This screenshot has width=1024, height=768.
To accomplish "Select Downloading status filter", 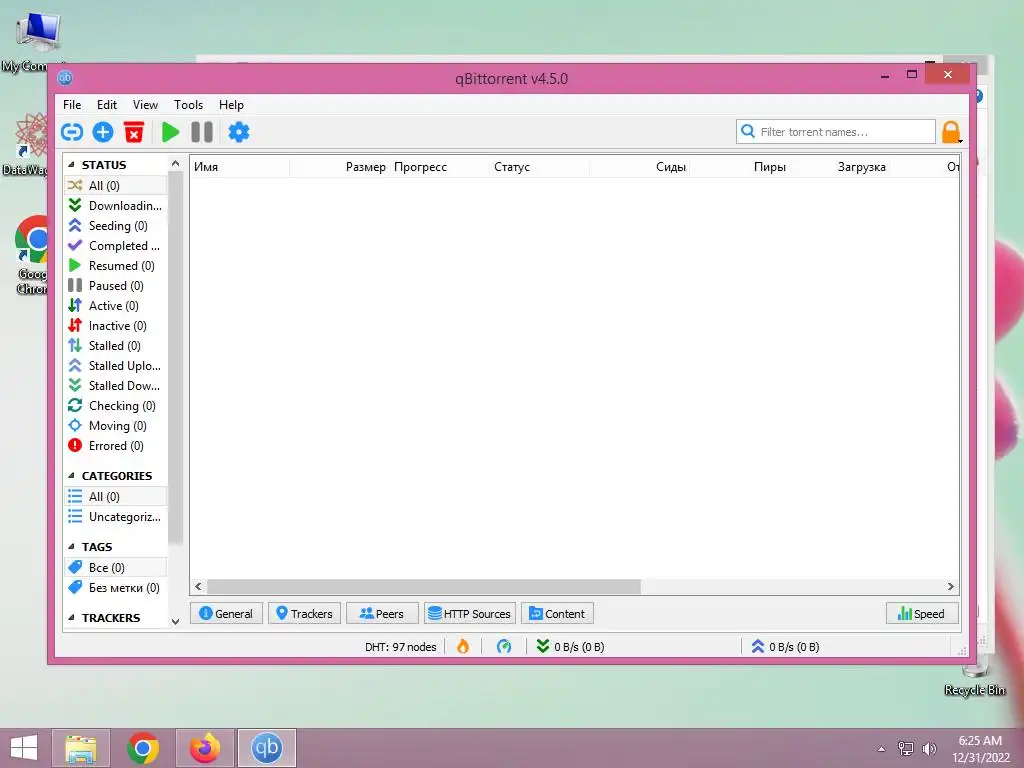I will 116,206.
